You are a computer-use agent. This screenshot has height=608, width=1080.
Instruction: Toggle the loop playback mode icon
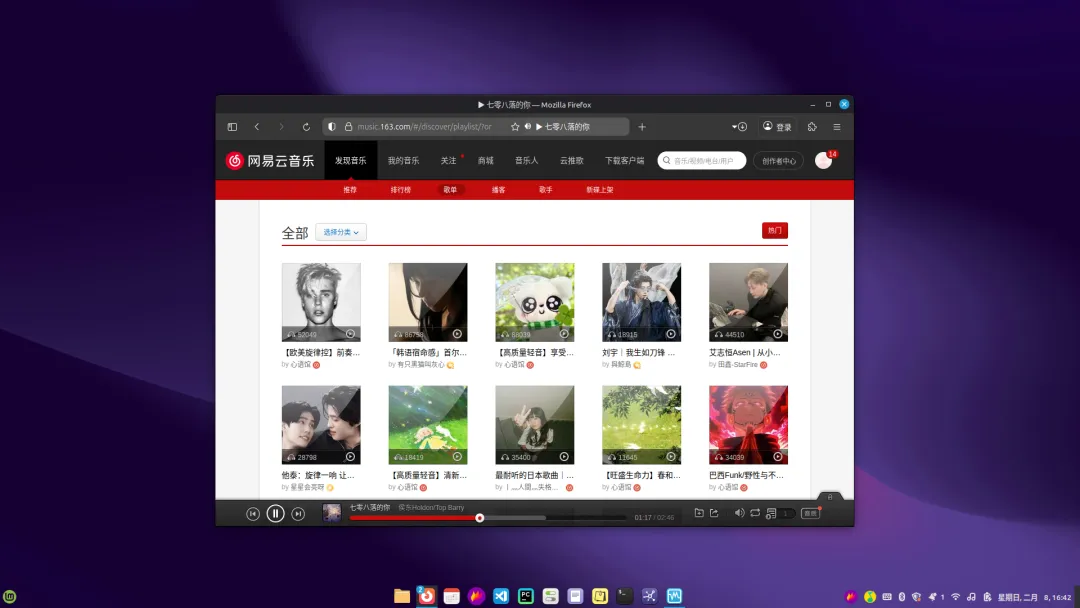pos(755,513)
